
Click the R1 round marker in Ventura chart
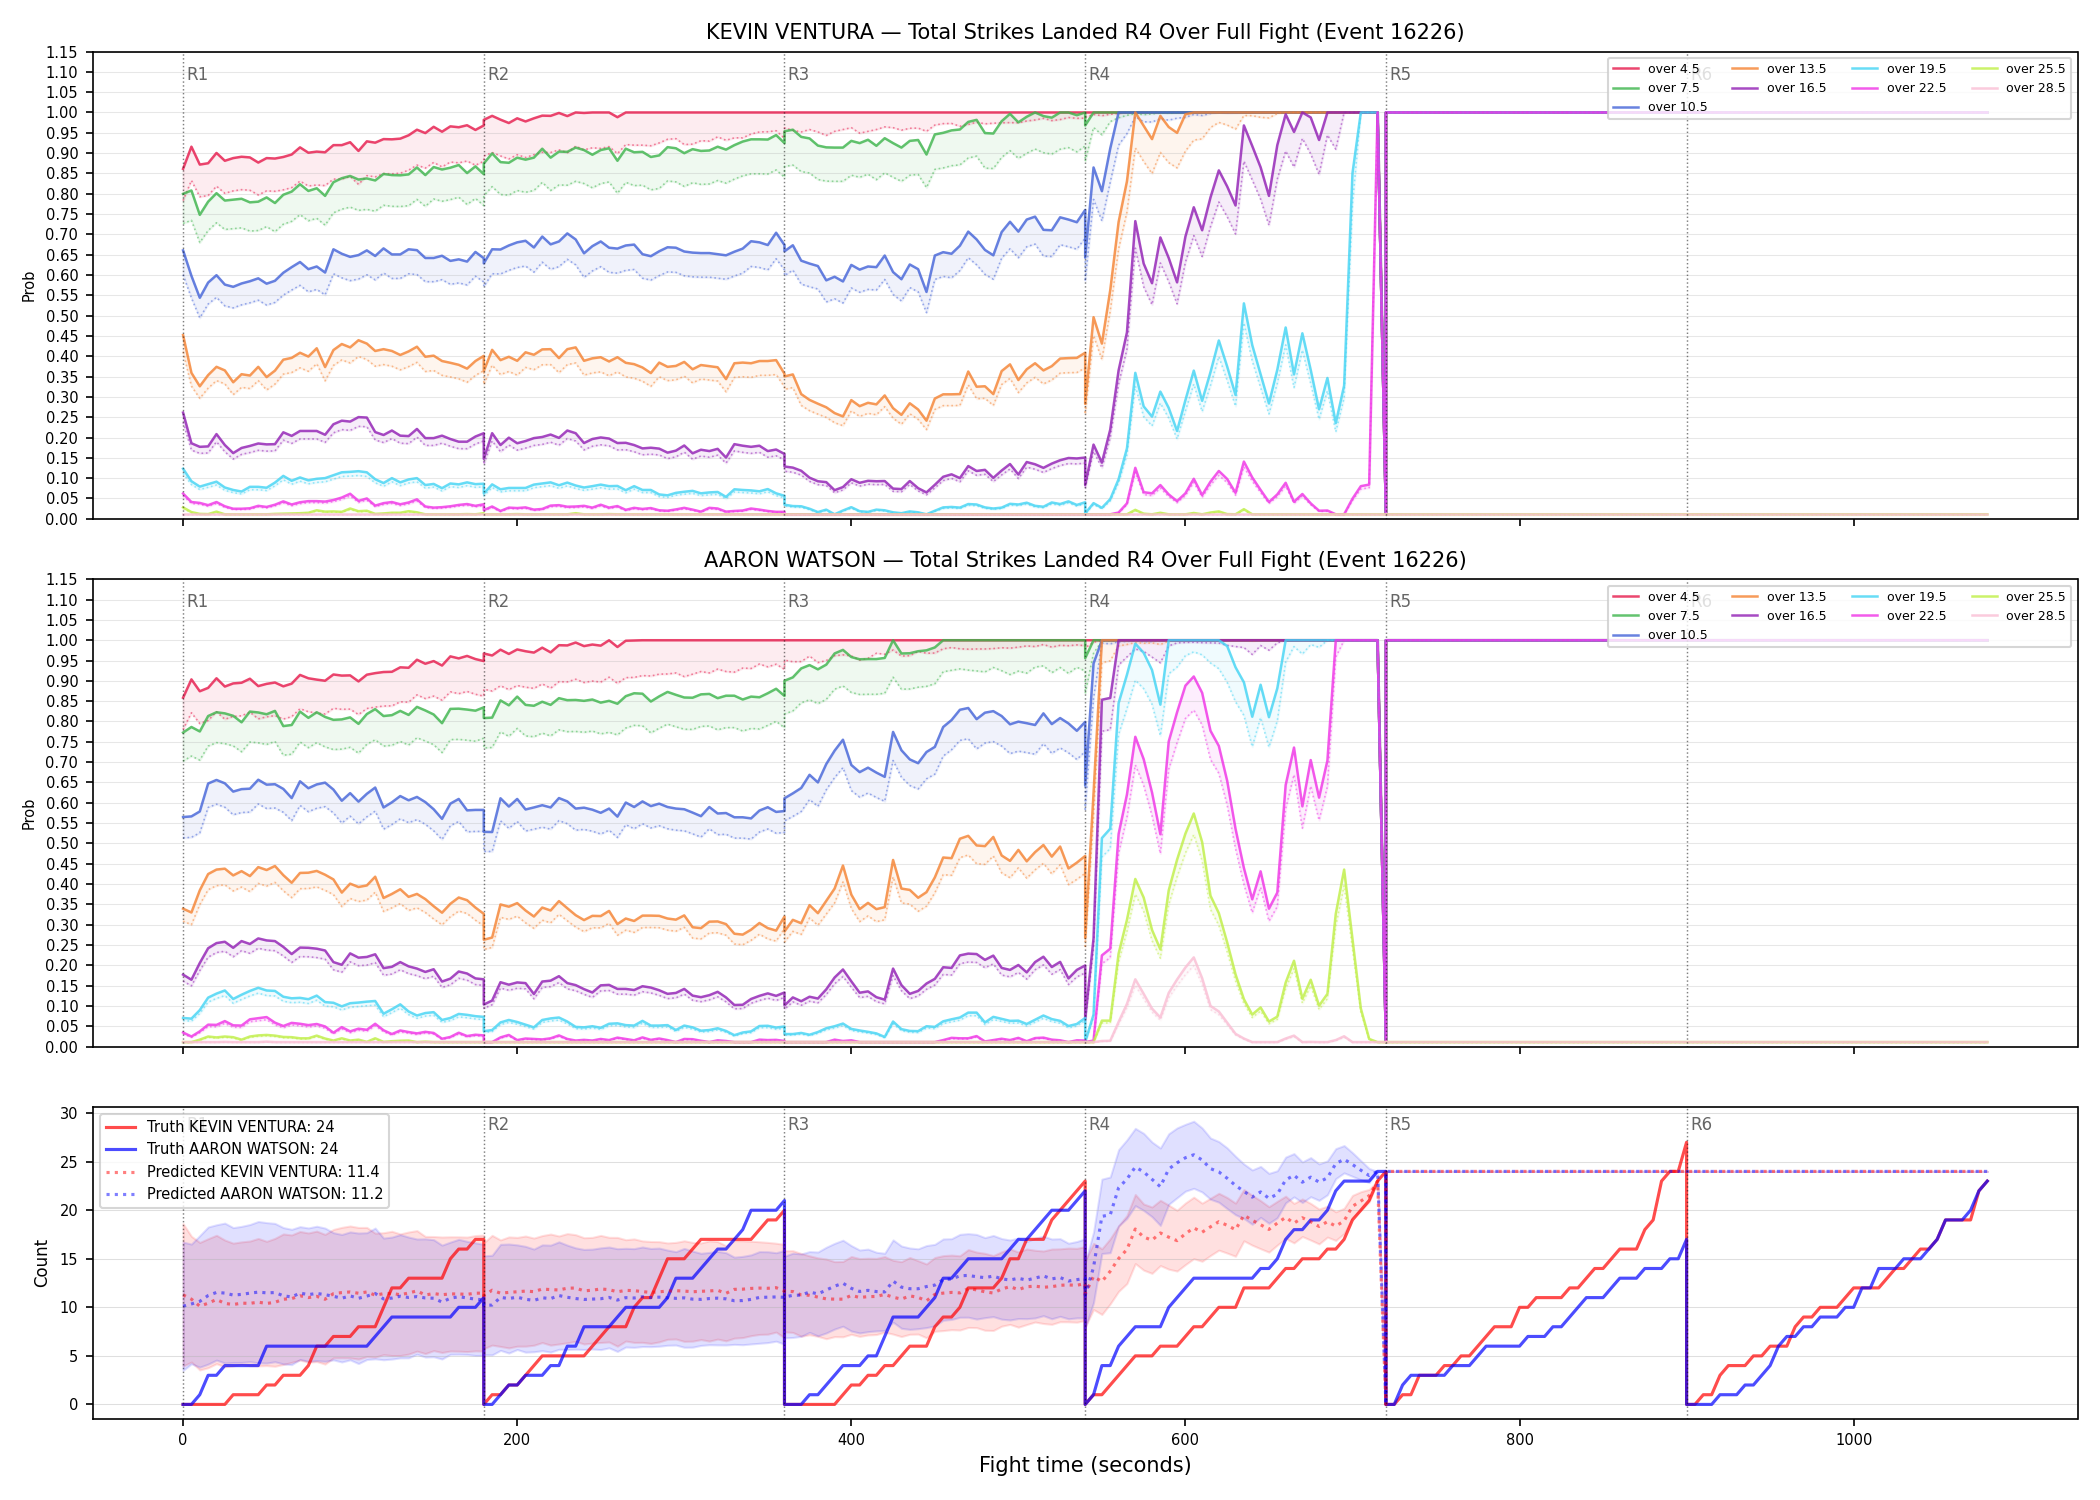point(197,74)
